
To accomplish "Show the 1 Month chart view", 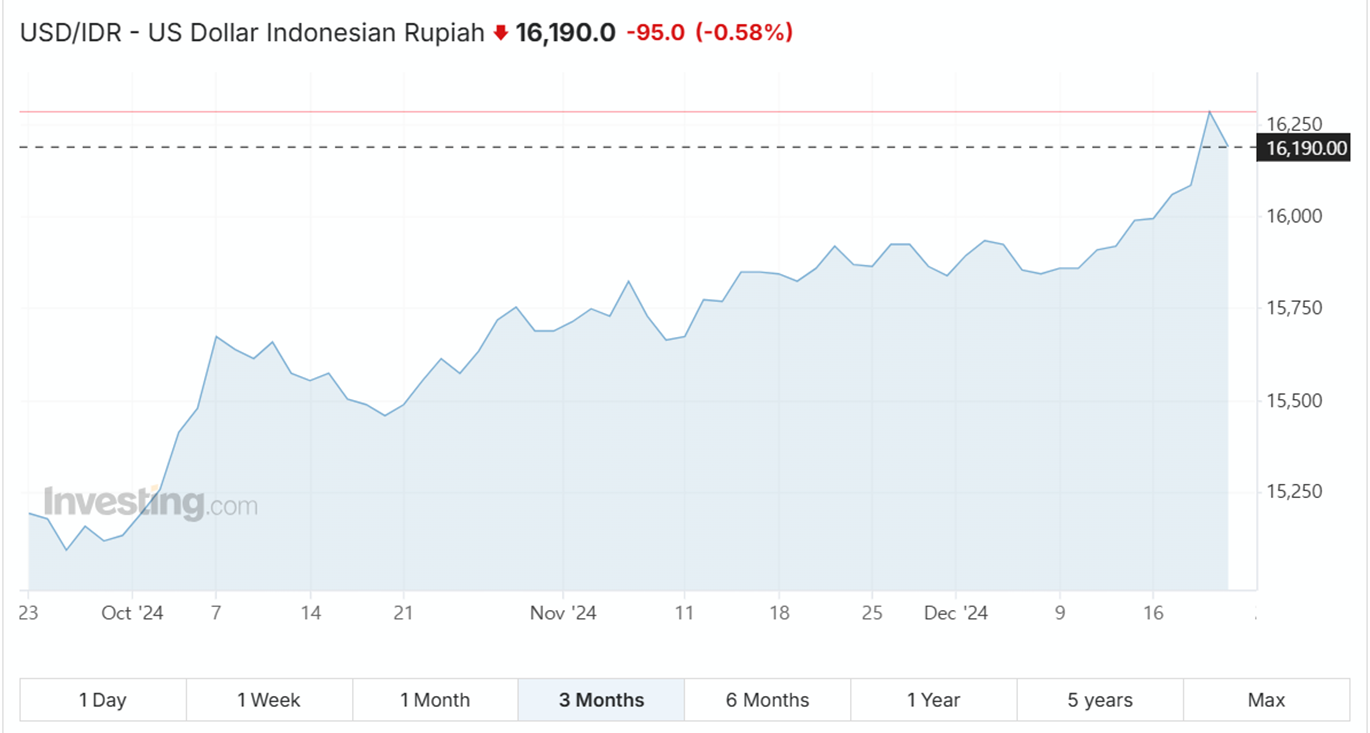I will [435, 700].
